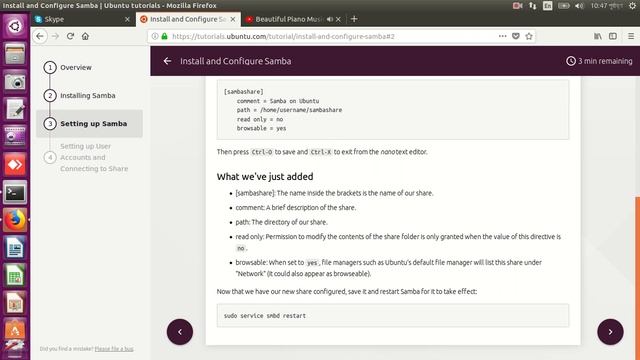Screen dimensions: 640x360
Task: Open the system volume indicator
Action: pyautogui.click(x=579, y=6)
